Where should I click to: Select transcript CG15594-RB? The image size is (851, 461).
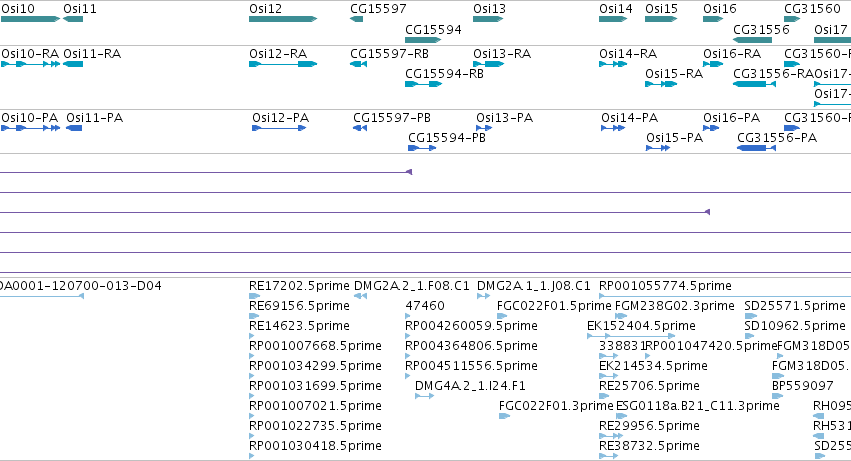(x=444, y=74)
